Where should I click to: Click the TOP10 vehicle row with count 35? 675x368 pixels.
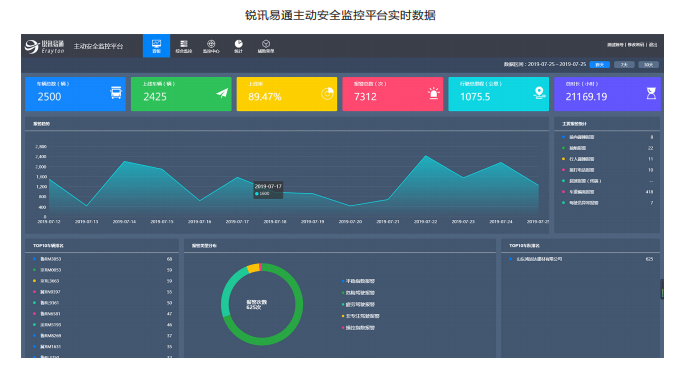102,346
